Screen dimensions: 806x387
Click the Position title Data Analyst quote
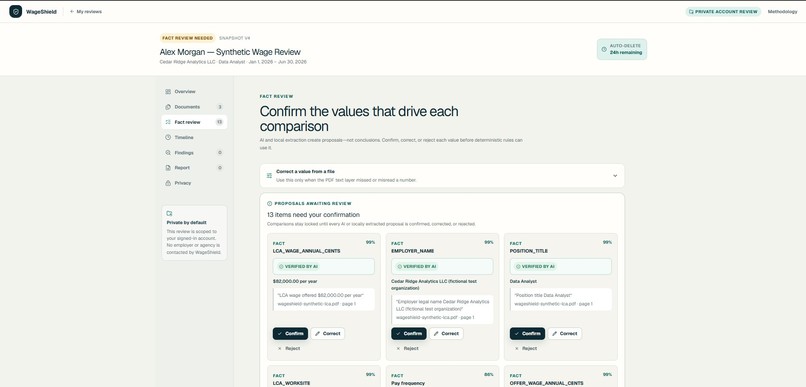tap(543, 296)
